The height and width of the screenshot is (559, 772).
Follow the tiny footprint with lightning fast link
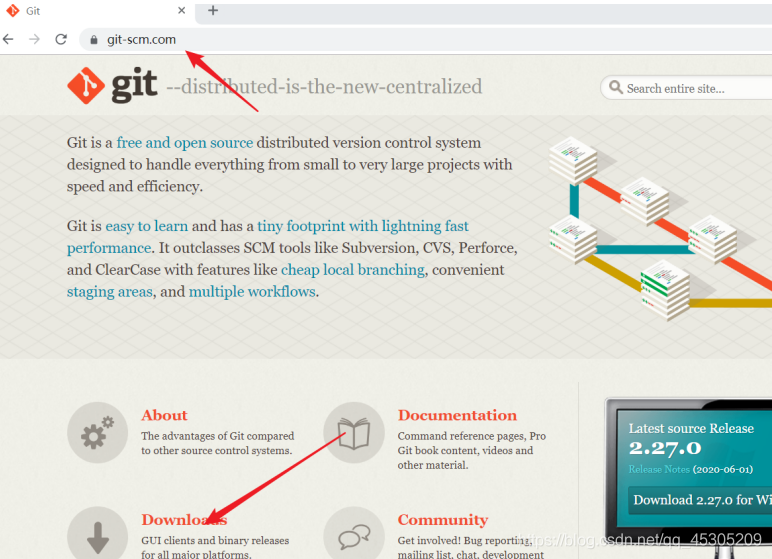pos(363,226)
